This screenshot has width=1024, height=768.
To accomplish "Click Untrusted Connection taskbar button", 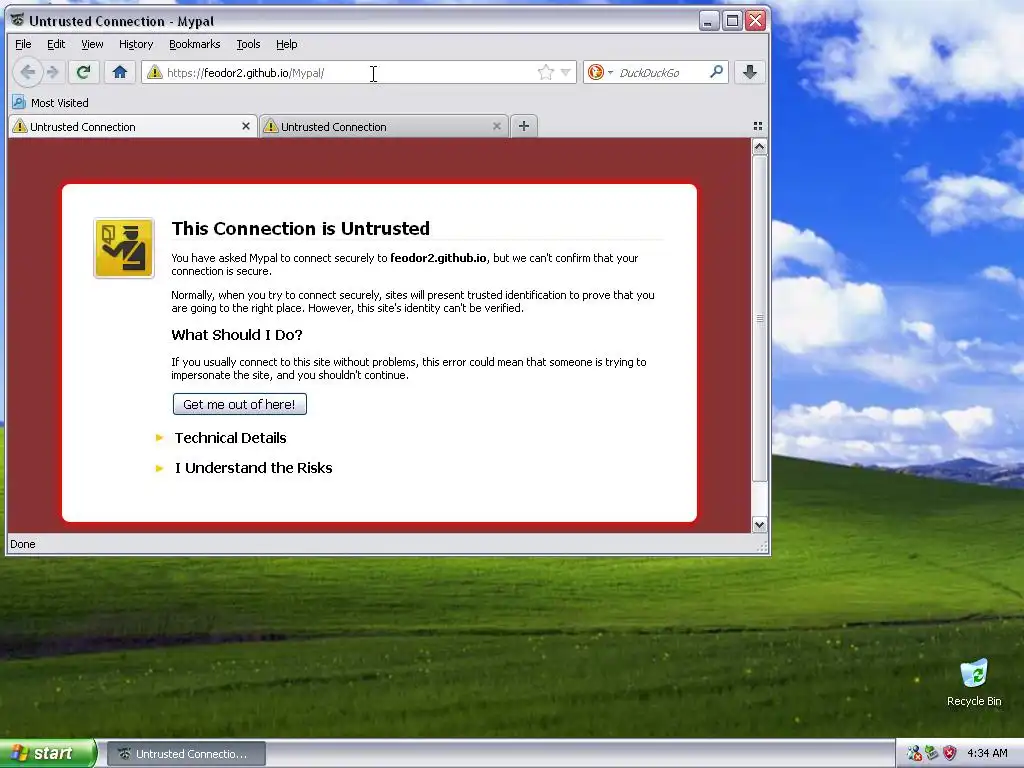I will 186,754.
